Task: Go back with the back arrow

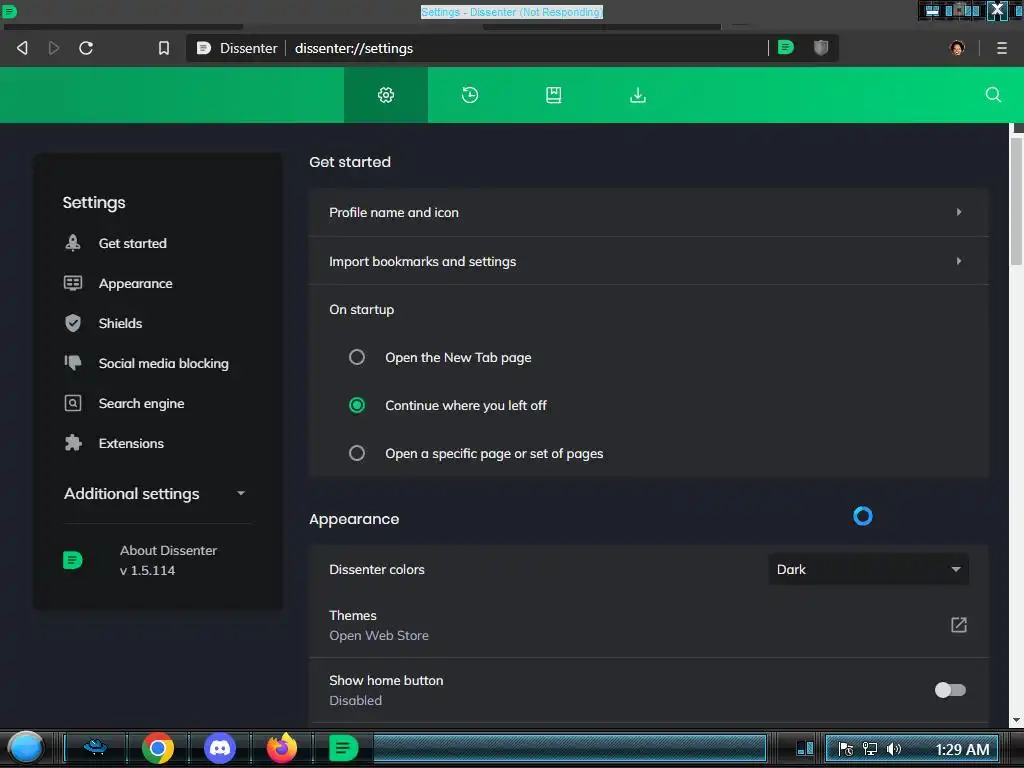Action: (x=22, y=48)
